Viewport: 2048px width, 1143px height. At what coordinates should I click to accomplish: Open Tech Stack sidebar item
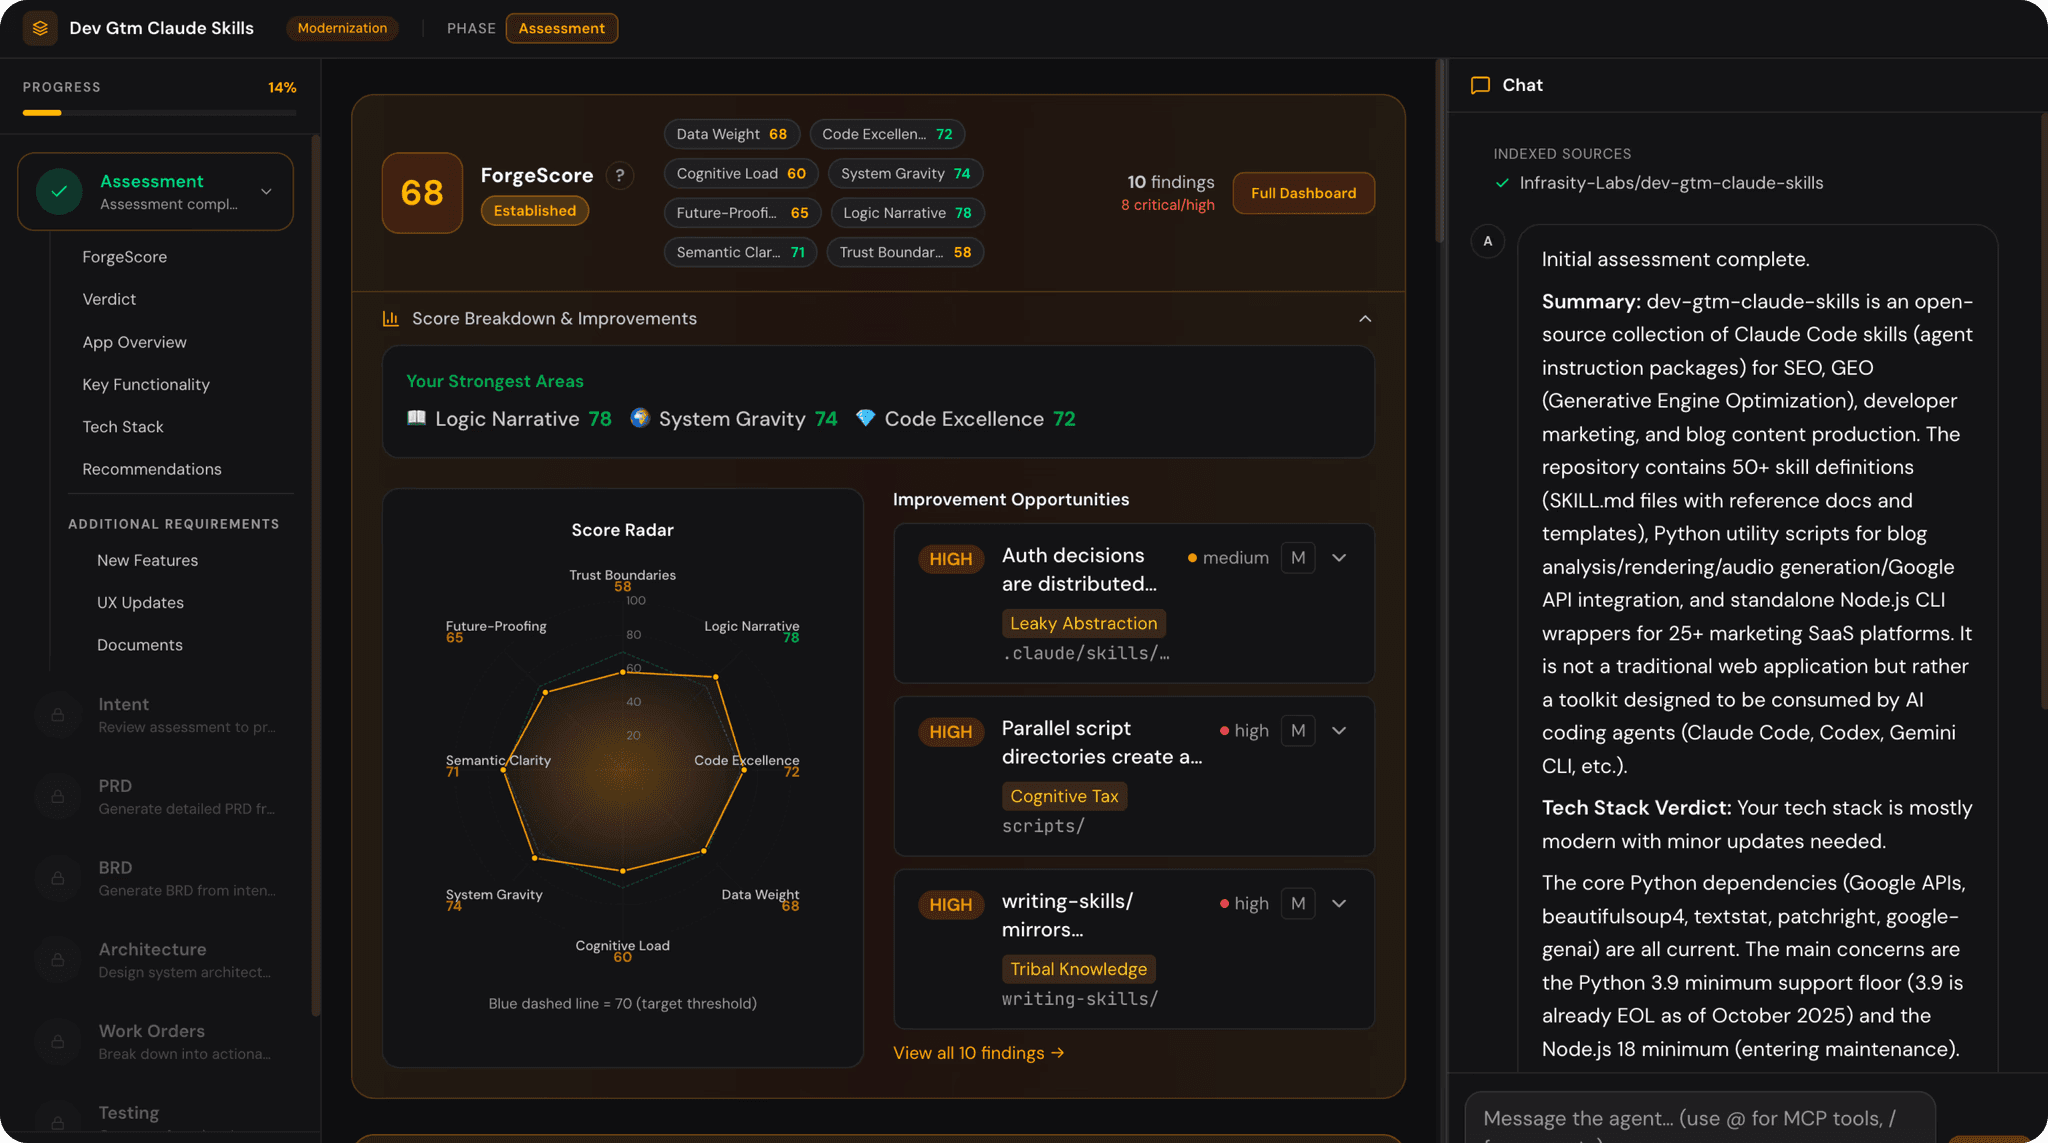[123, 427]
